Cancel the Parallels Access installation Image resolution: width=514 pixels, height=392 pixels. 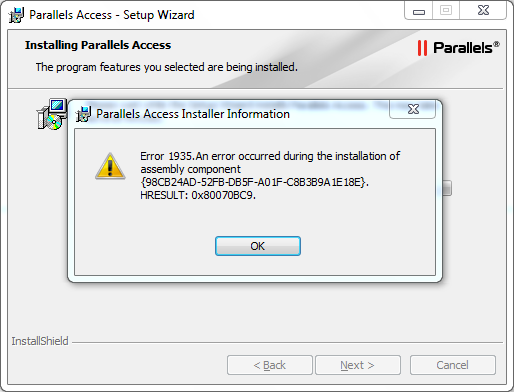coord(453,365)
